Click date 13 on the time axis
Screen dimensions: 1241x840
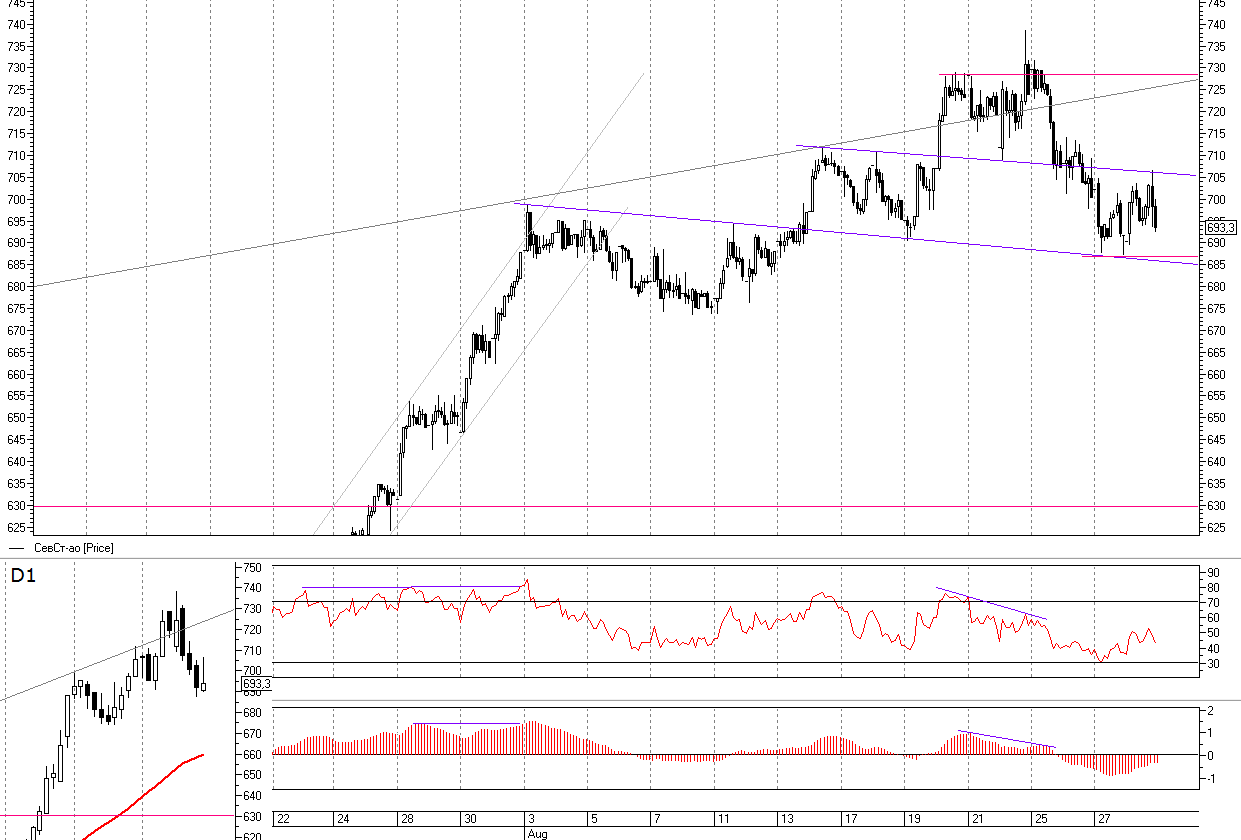pos(789,819)
